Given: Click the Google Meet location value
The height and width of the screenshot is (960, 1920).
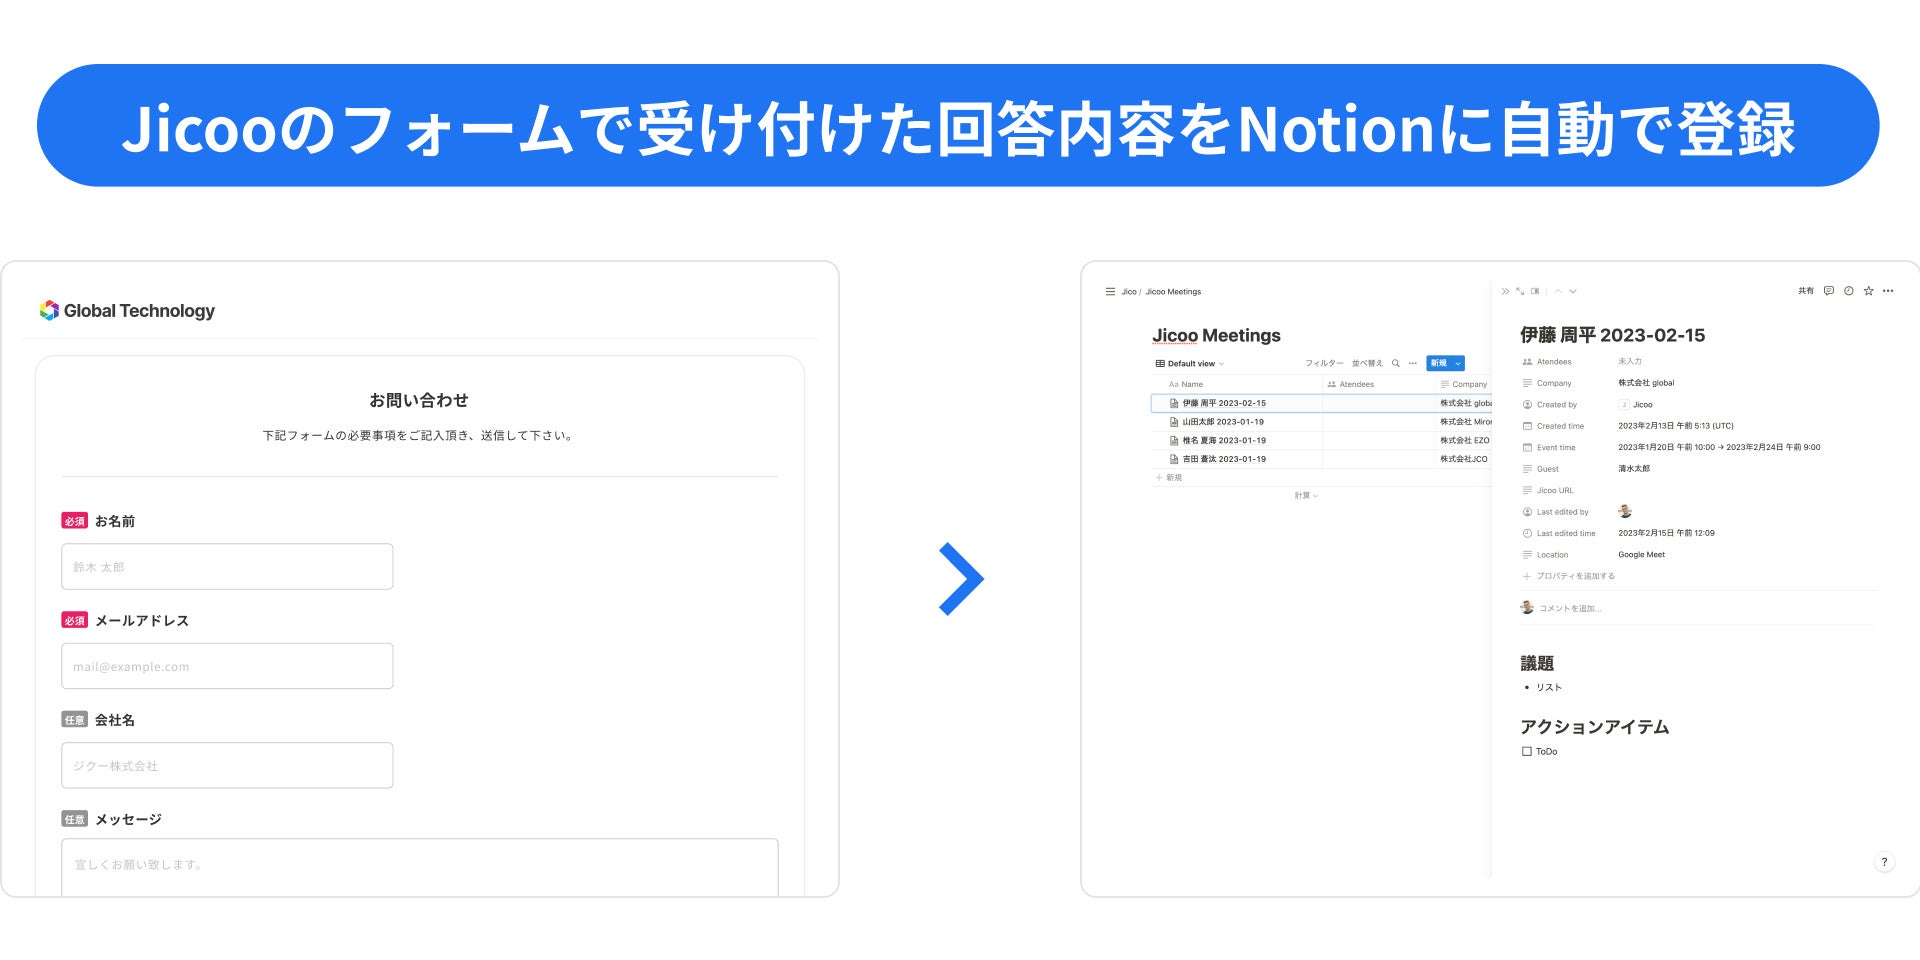Looking at the screenshot, I should (1641, 555).
